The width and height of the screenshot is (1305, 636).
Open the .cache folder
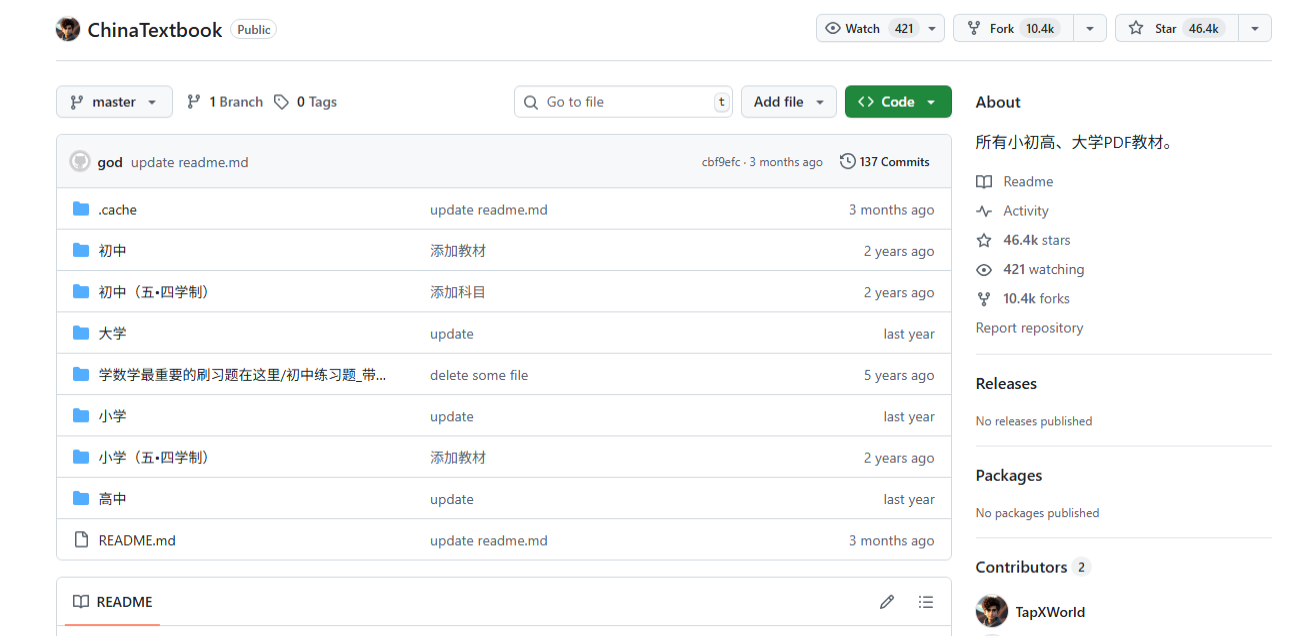(x=118, y=210)
